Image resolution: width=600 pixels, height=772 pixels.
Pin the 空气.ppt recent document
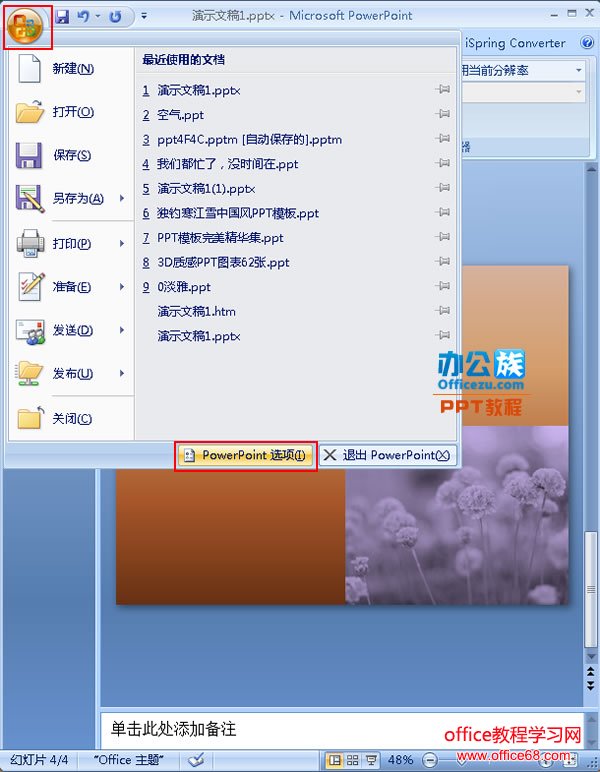click(x=442, y=114)
